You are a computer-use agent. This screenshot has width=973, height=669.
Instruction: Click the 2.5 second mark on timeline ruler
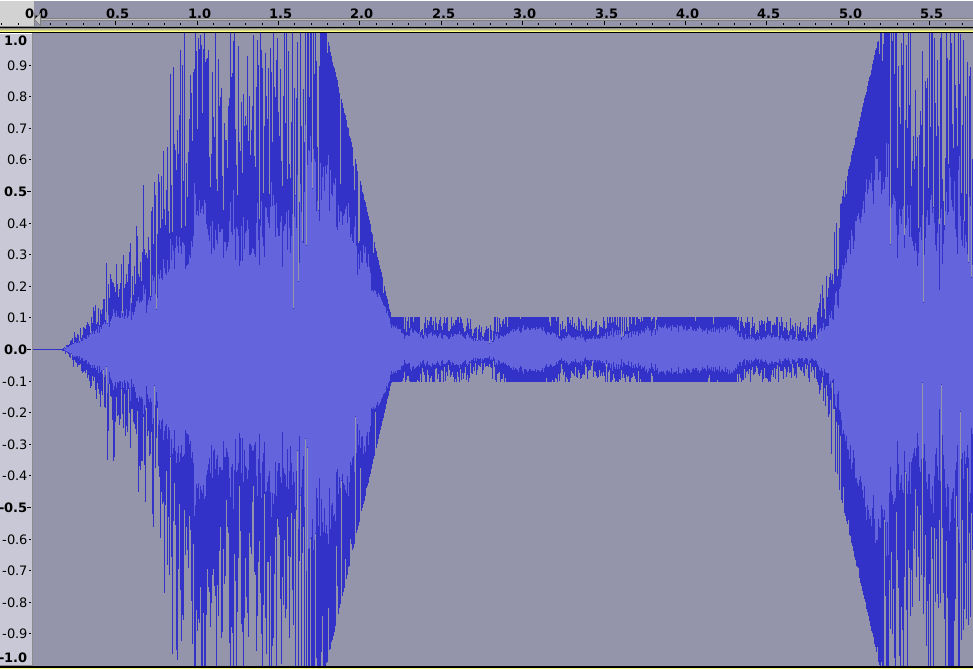click(x=443, y=14)
